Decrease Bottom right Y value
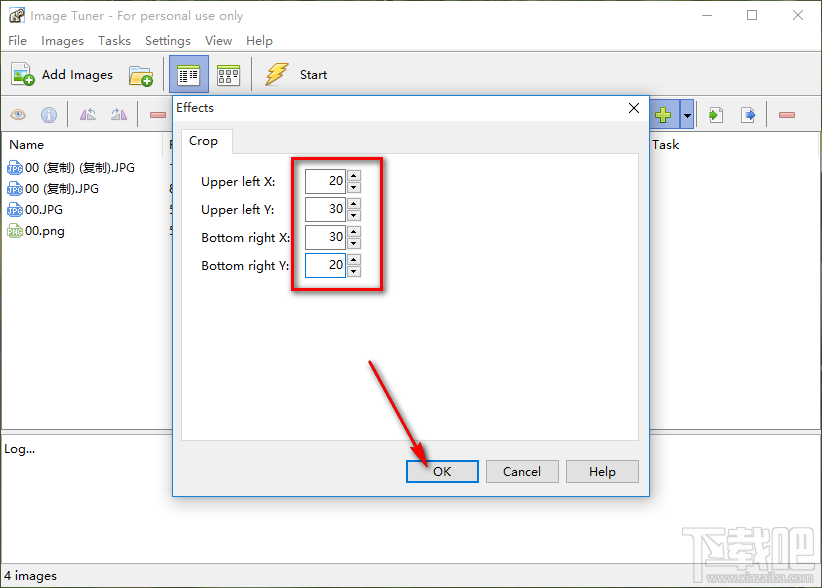The width and height of the screenshot is (822, 588). (x=354, y=271)
